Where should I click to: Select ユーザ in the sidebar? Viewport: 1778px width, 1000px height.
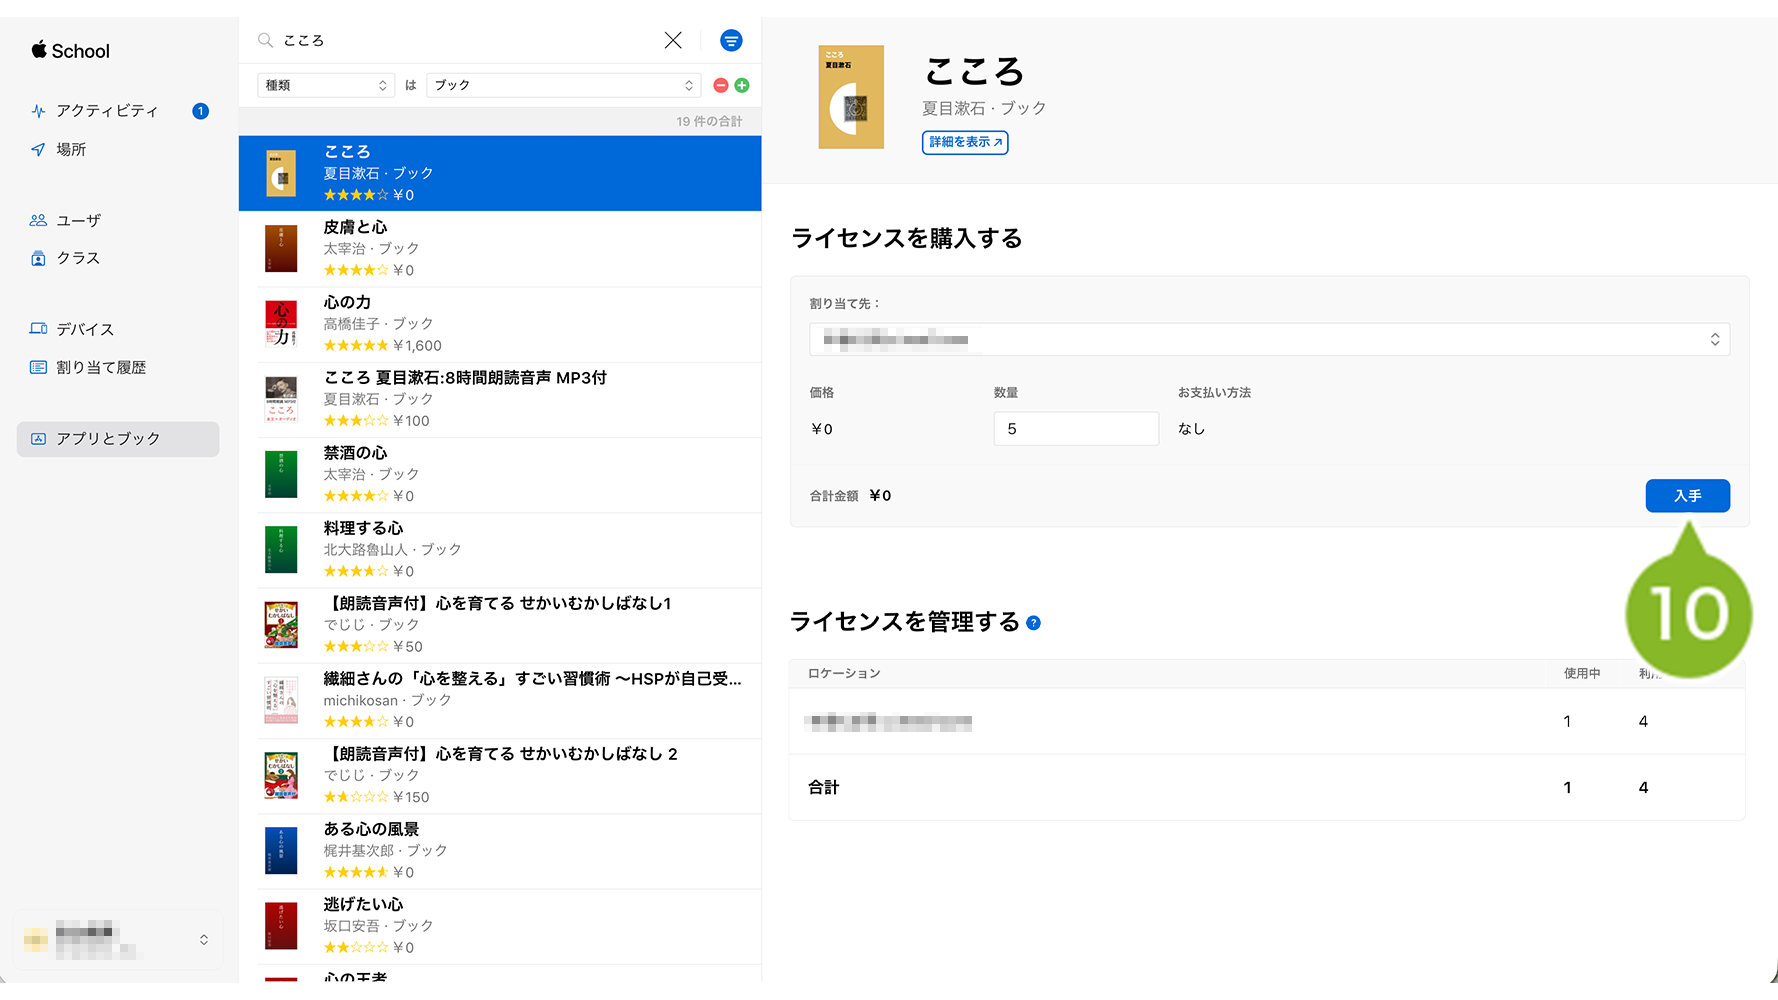pos(78,220)
